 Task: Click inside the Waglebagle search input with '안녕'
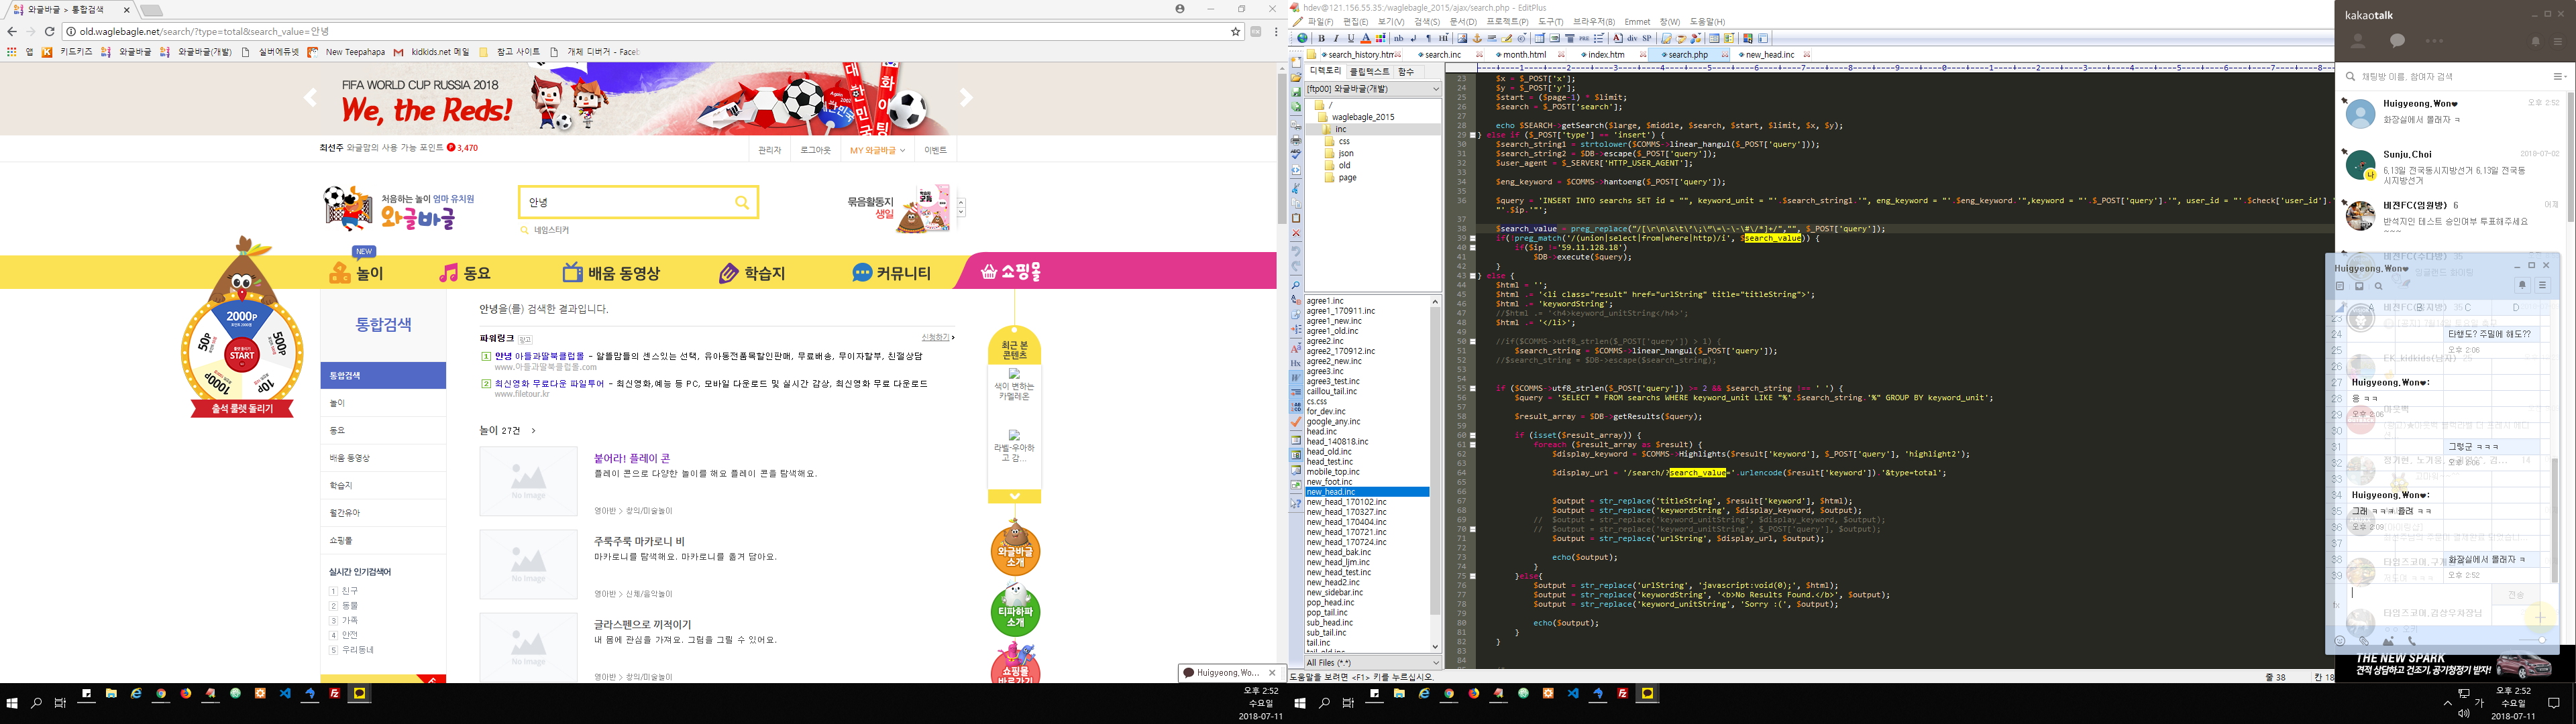pyautogui.click(x=626, y=202)
